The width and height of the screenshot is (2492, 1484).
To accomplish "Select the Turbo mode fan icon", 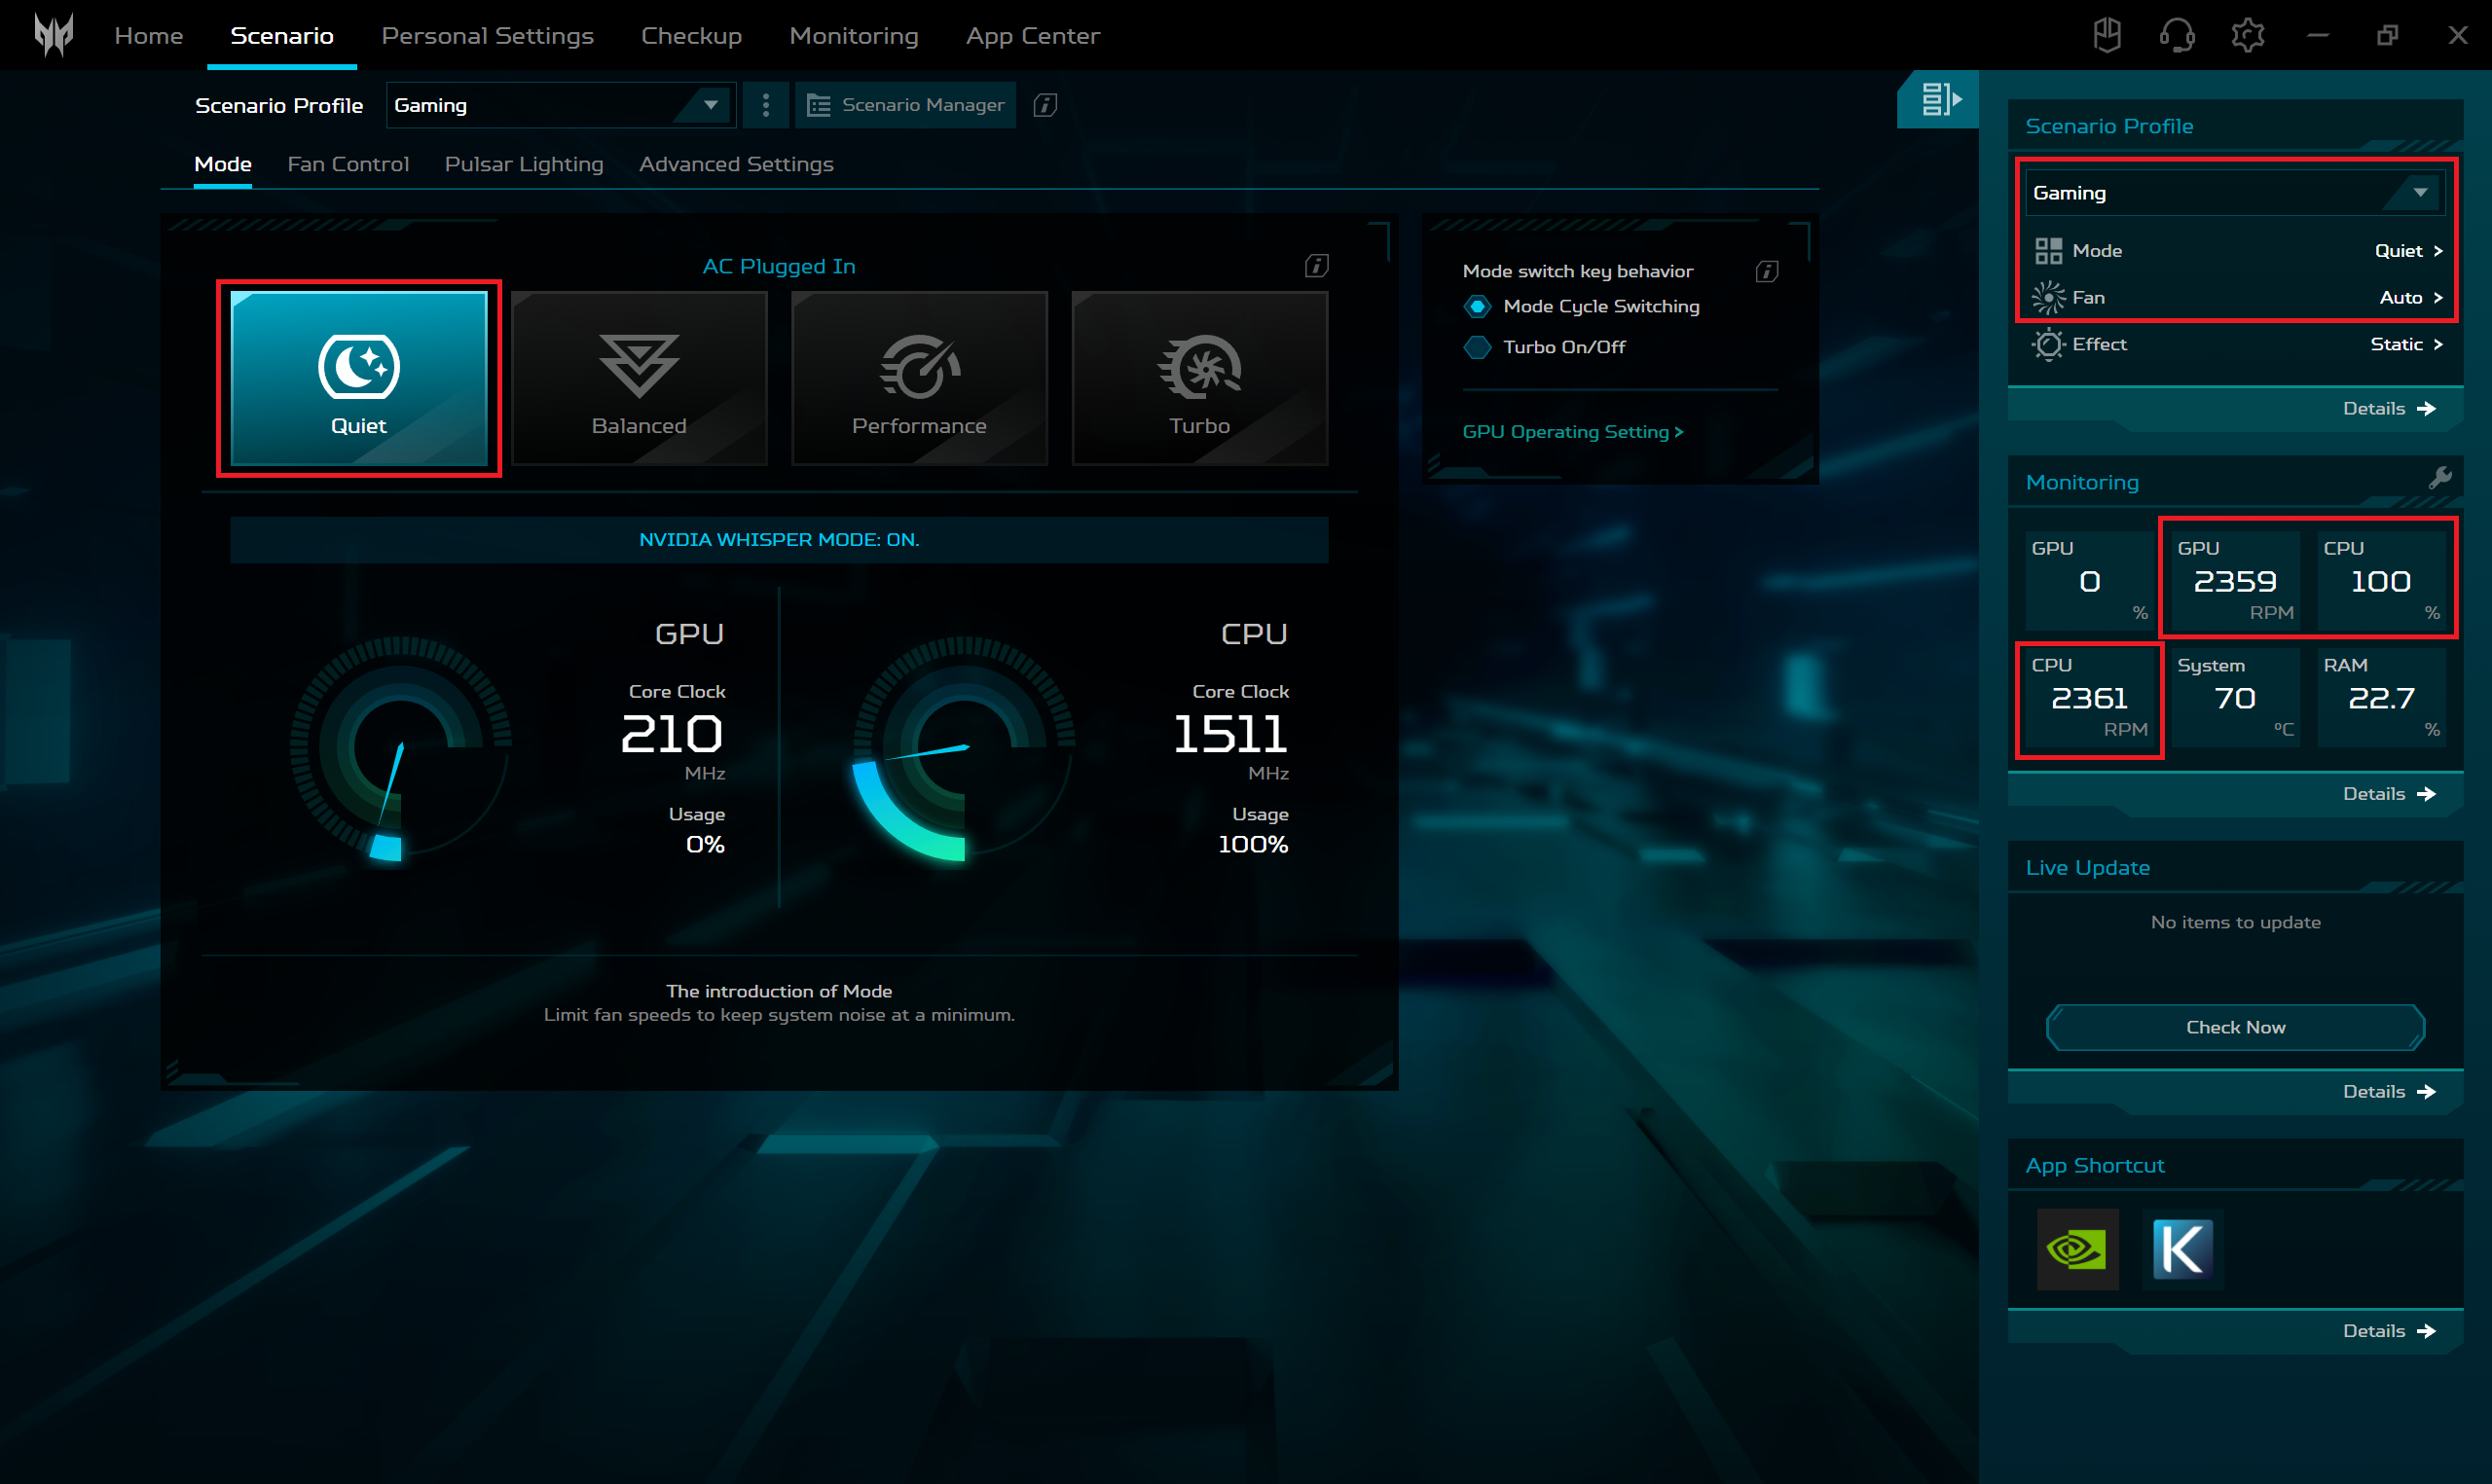I will pyautogui.click(x=1199, y=366).
